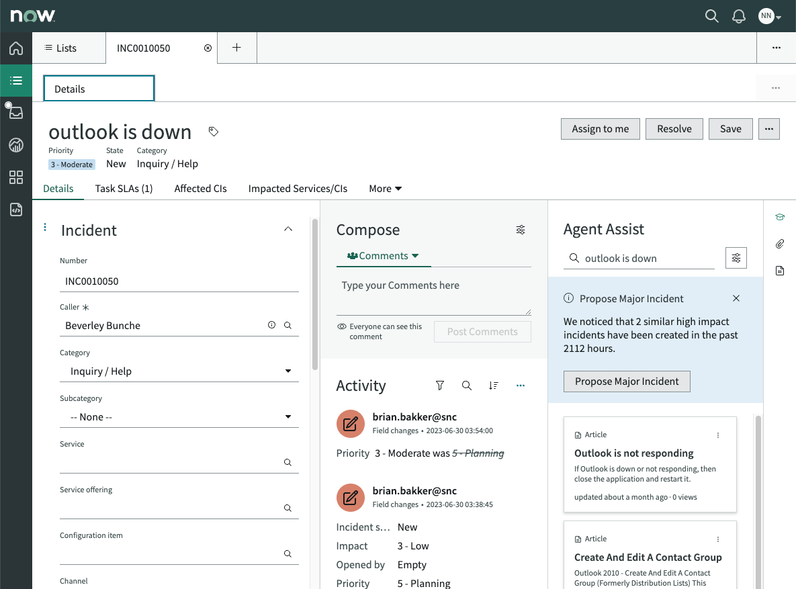Sort the Activity stream order
The width and height of the screenshot is (796, 589).
[x=493, y=385]
